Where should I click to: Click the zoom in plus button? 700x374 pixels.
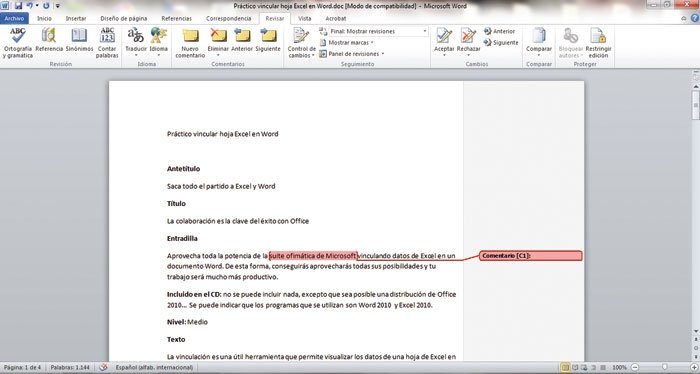click(x=694, y=367)
